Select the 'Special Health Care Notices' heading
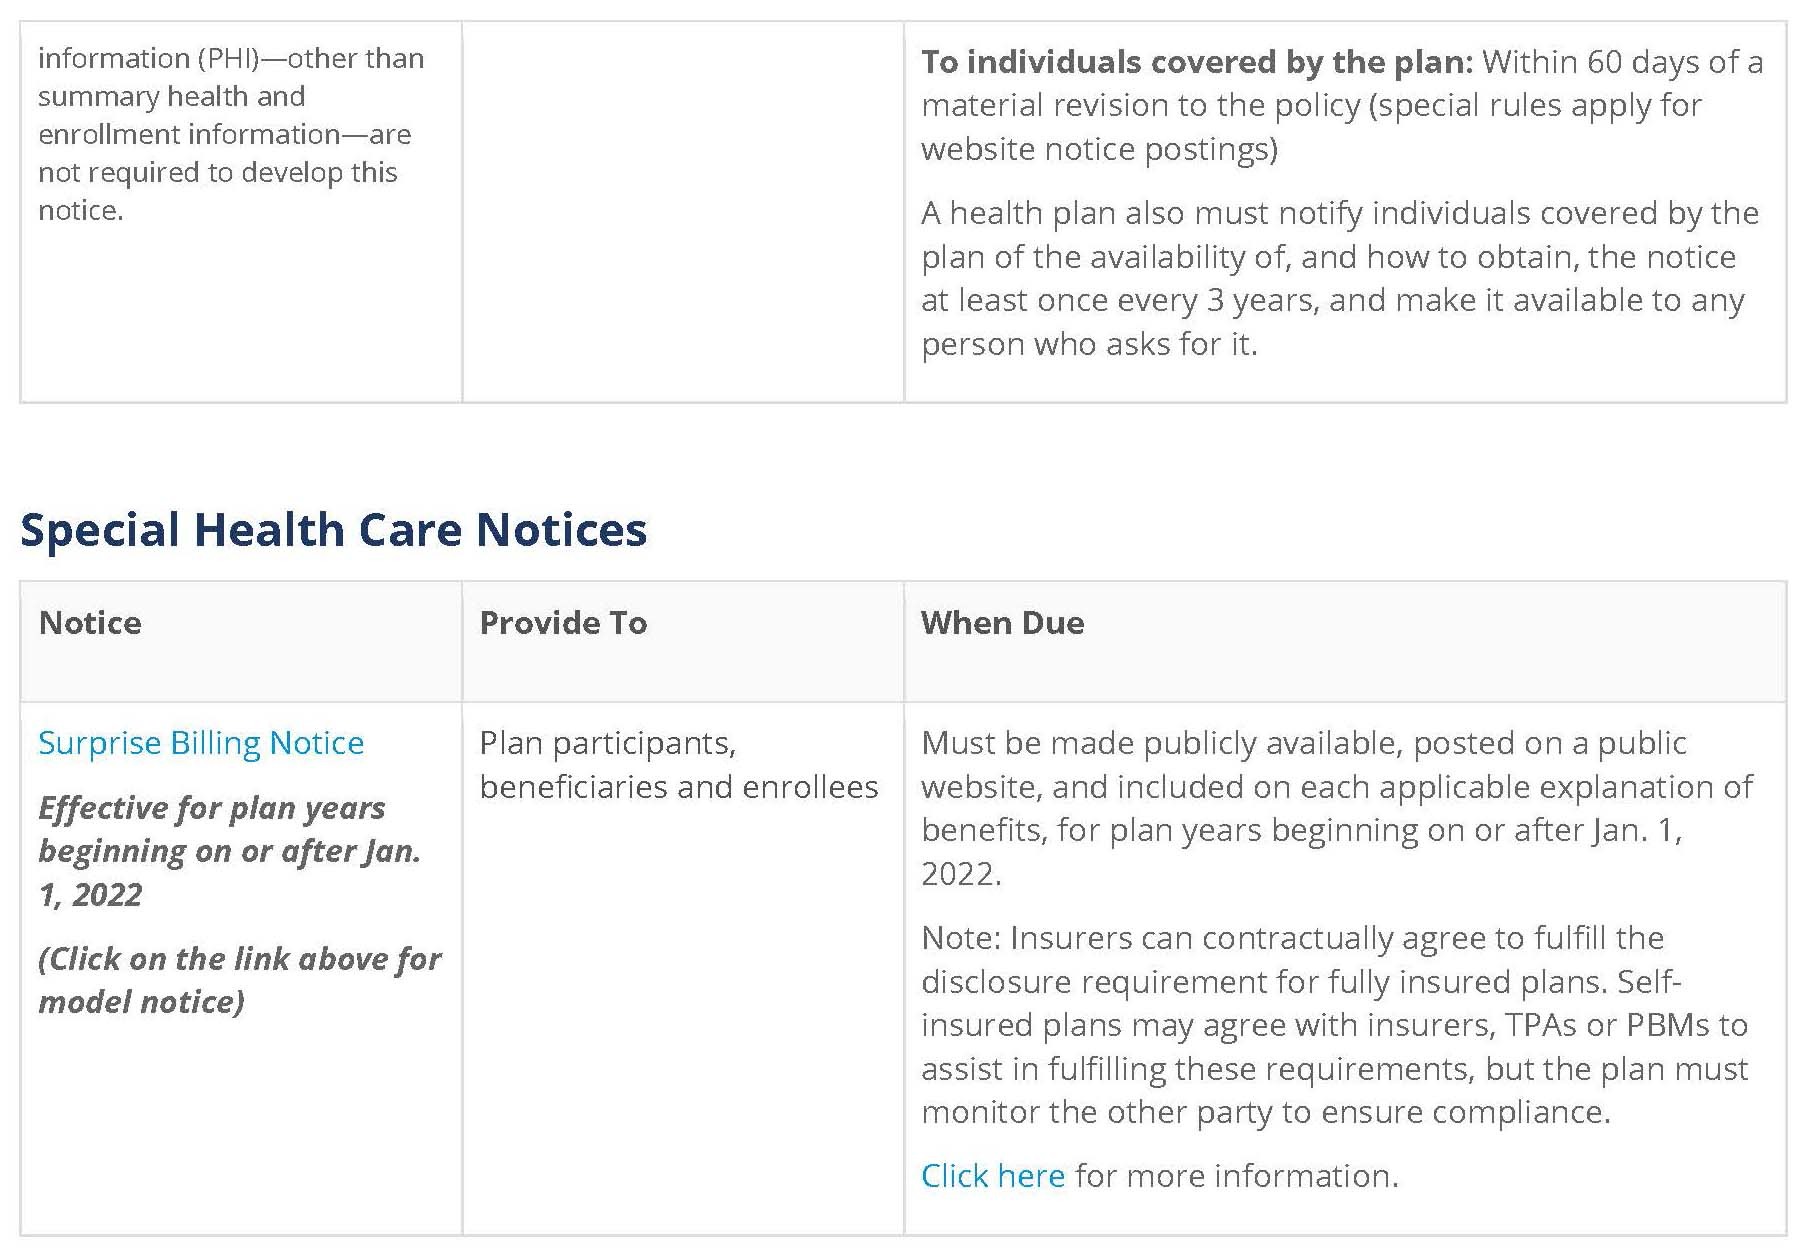 click(333, 529)
